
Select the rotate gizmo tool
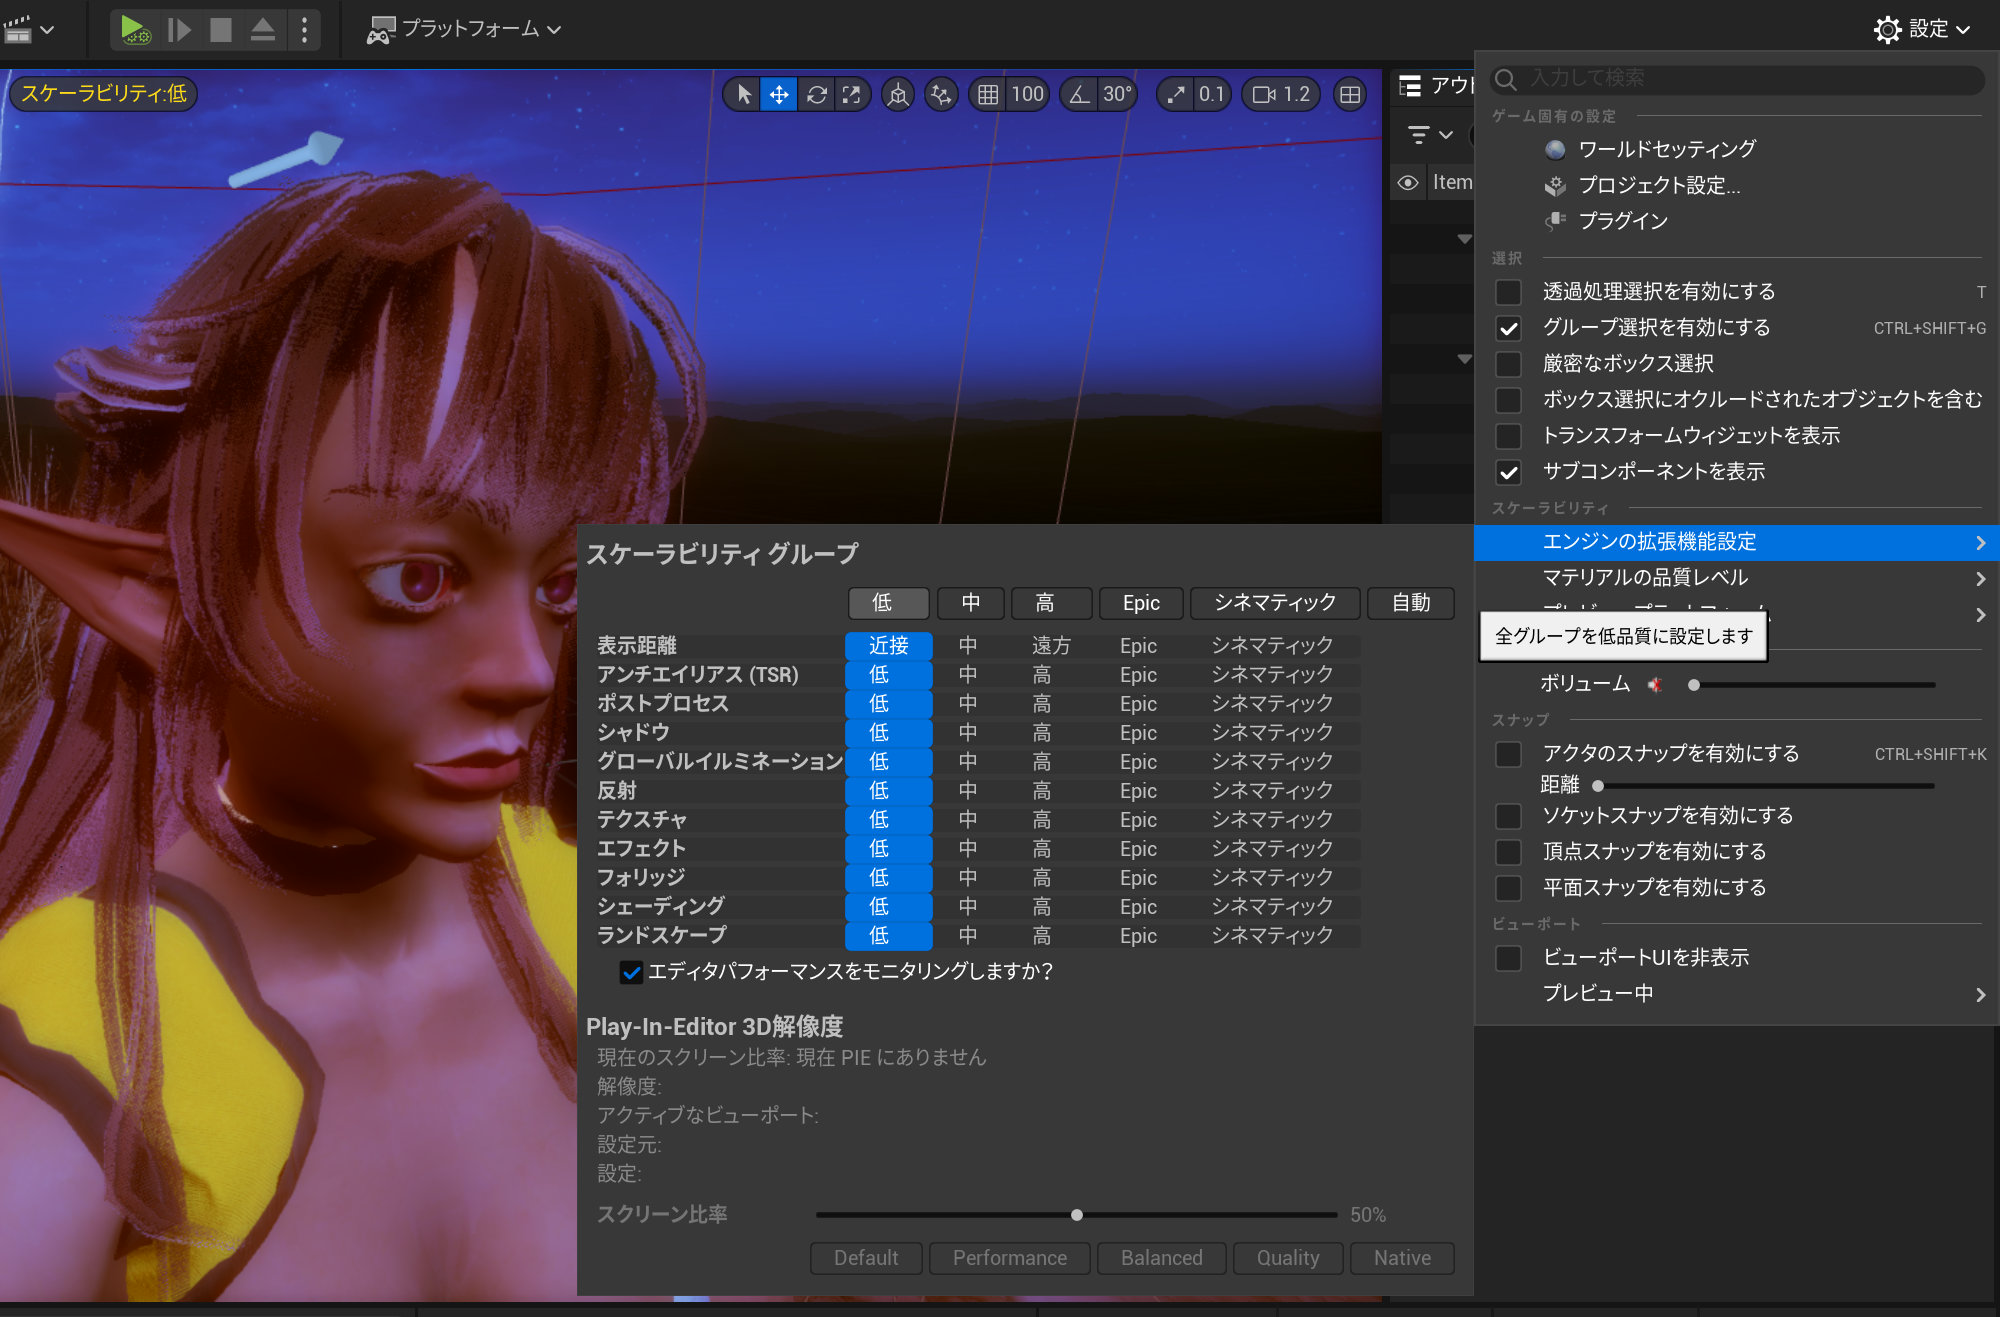(816, 94)
